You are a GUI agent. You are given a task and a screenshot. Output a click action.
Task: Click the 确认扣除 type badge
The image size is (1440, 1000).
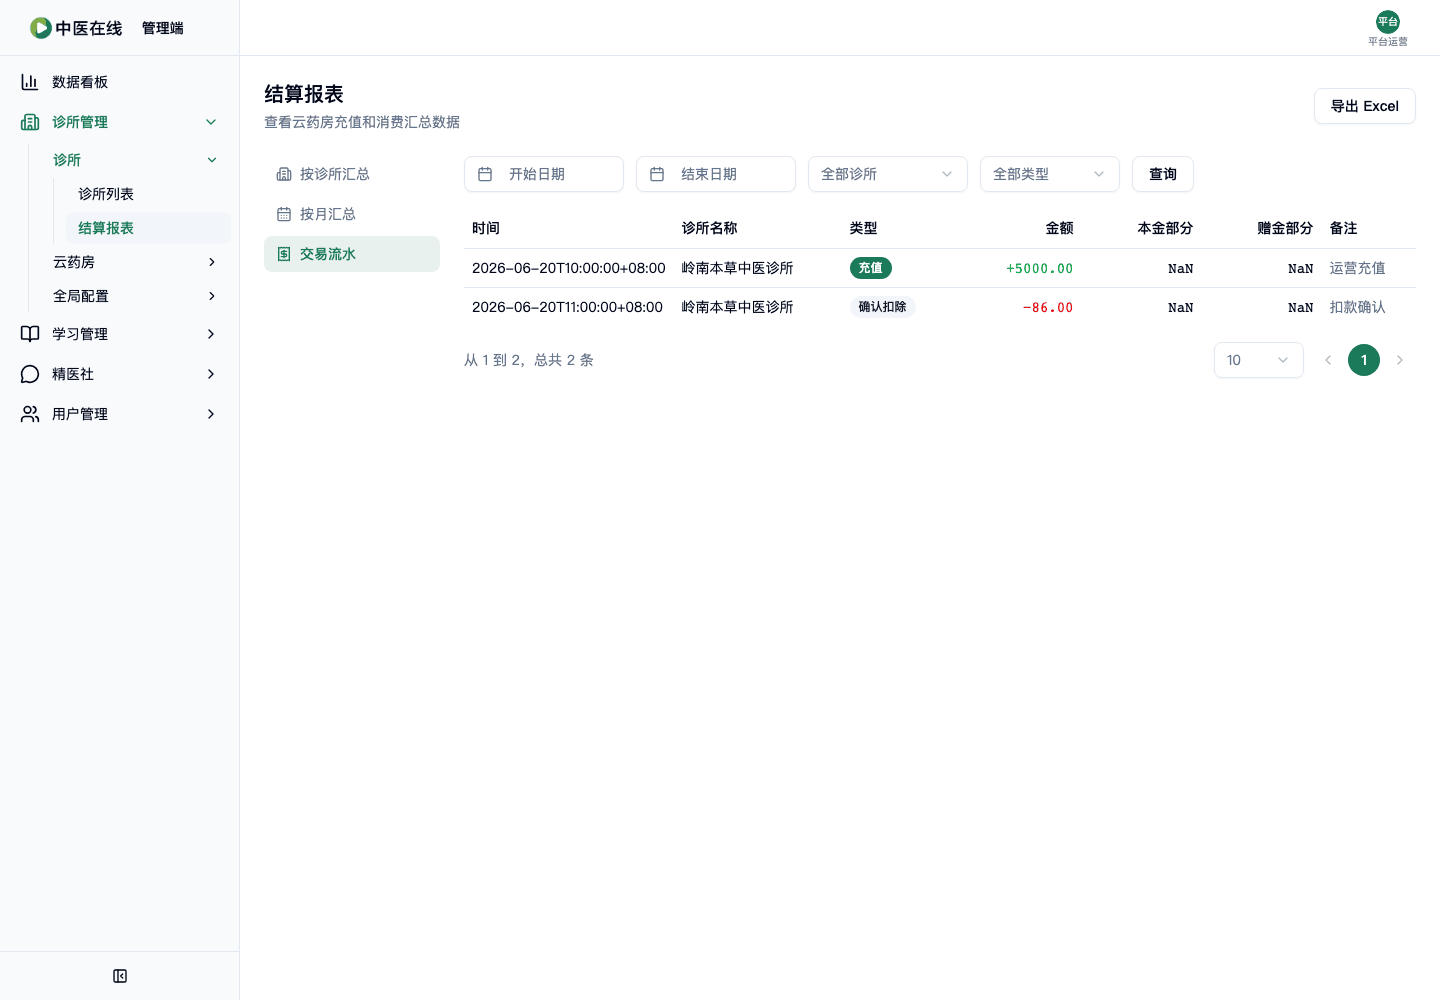(x=883, y=307)
